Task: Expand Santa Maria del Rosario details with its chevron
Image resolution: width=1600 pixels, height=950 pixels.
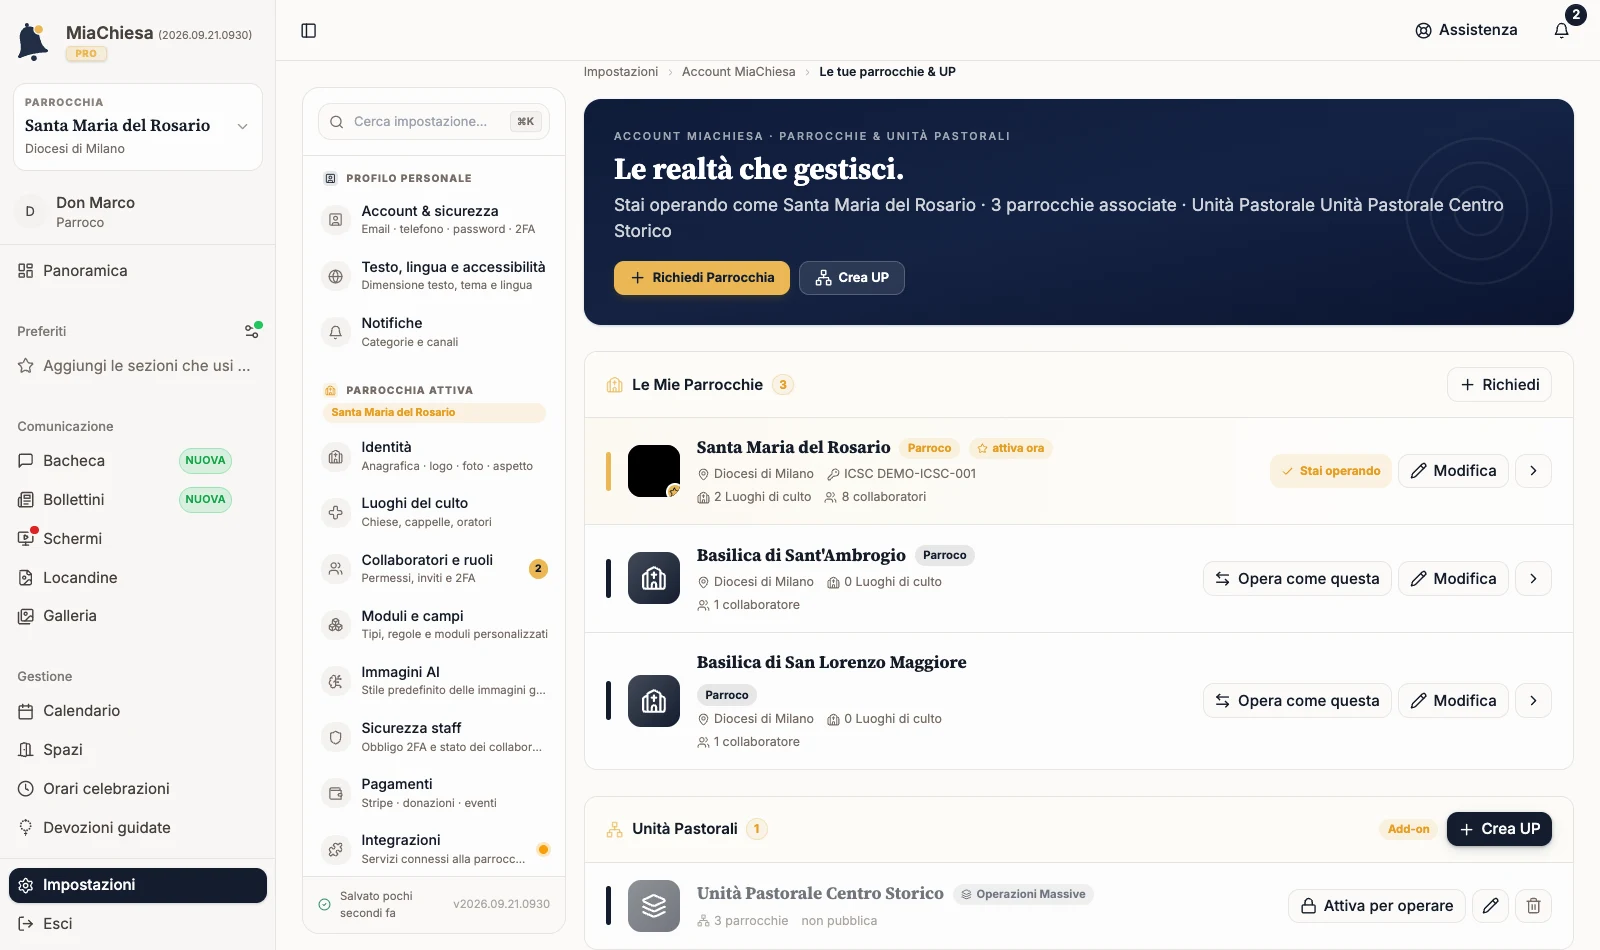Action: [x=1533, y=471]
